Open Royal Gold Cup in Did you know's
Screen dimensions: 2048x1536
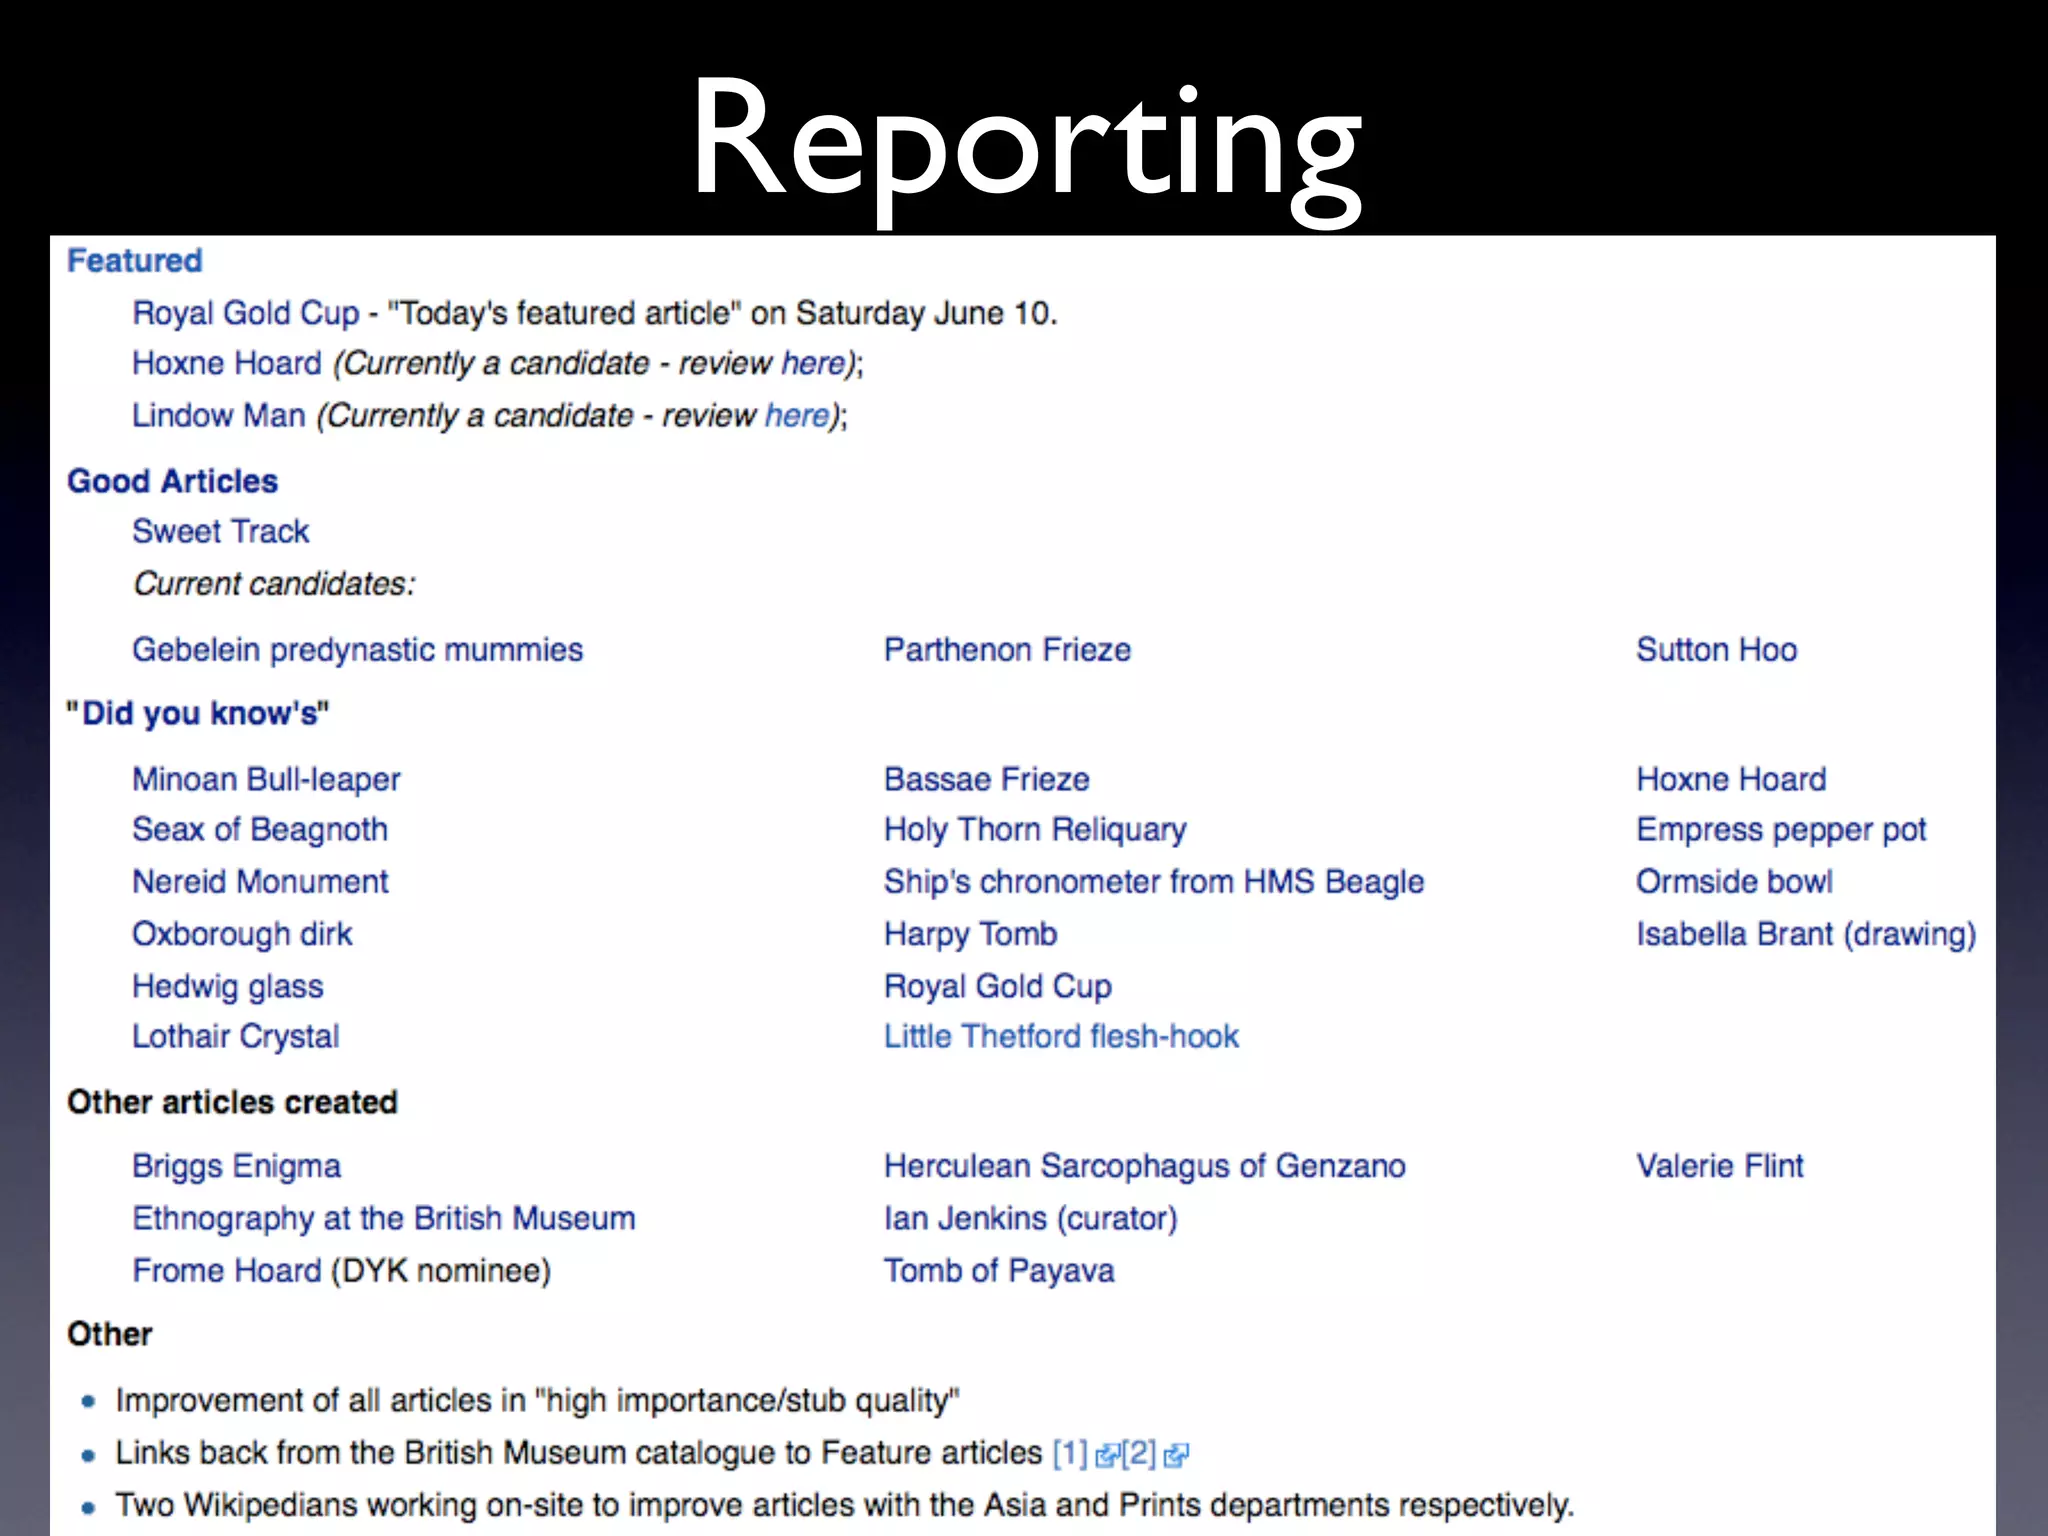pos(998,987)
